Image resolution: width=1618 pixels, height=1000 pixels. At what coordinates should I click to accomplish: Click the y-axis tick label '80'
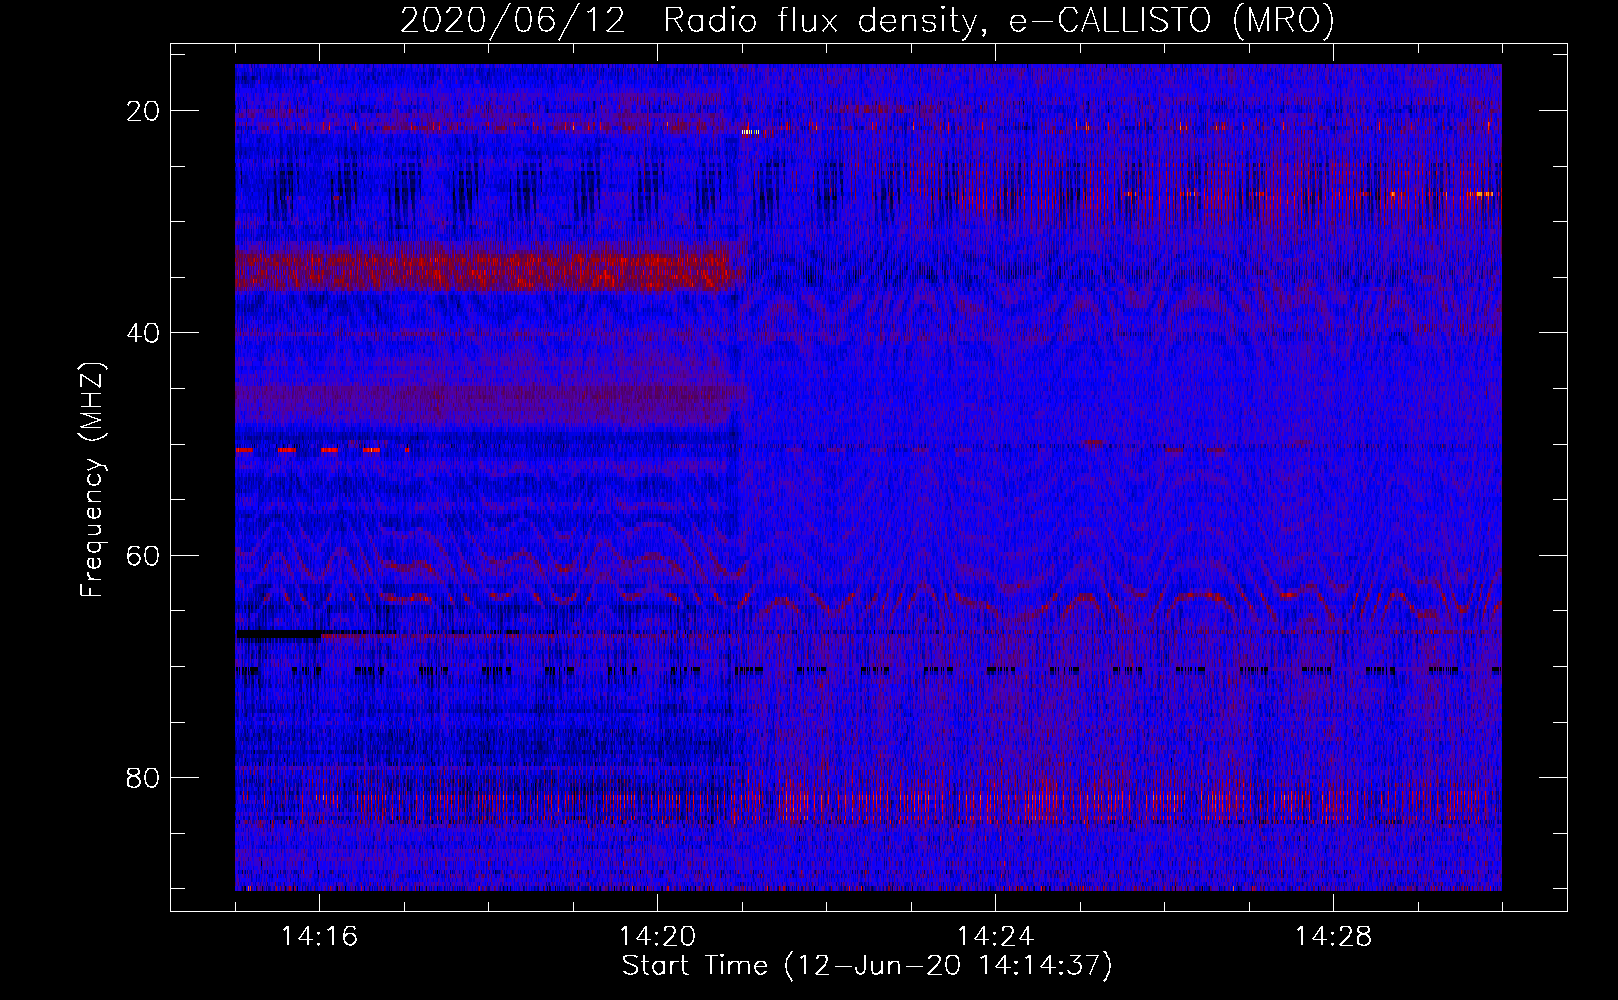(x=144, y=777)
